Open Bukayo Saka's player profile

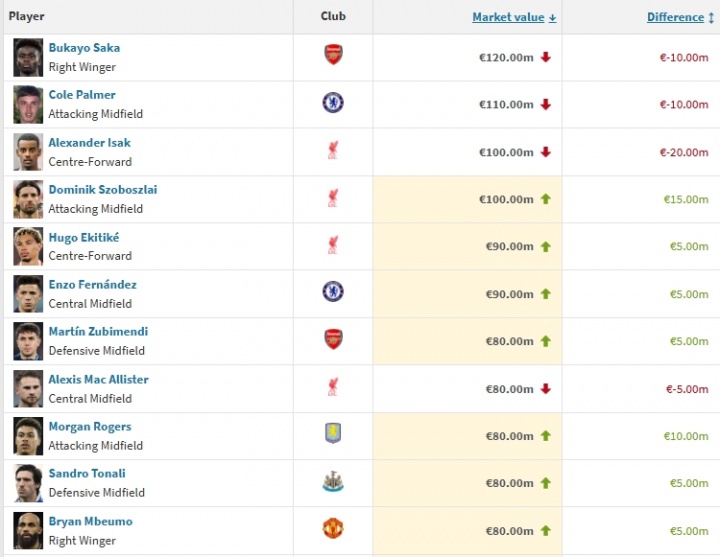tap(84, 48)
